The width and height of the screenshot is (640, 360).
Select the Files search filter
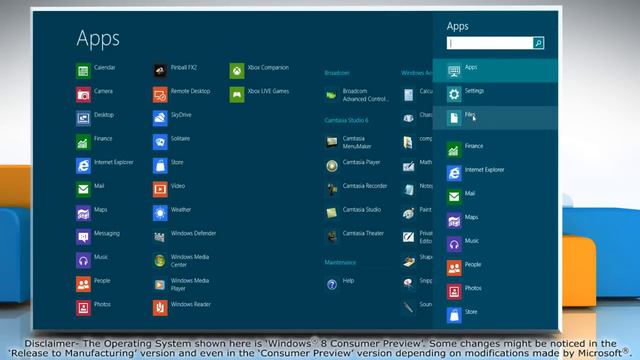point(495,118)
